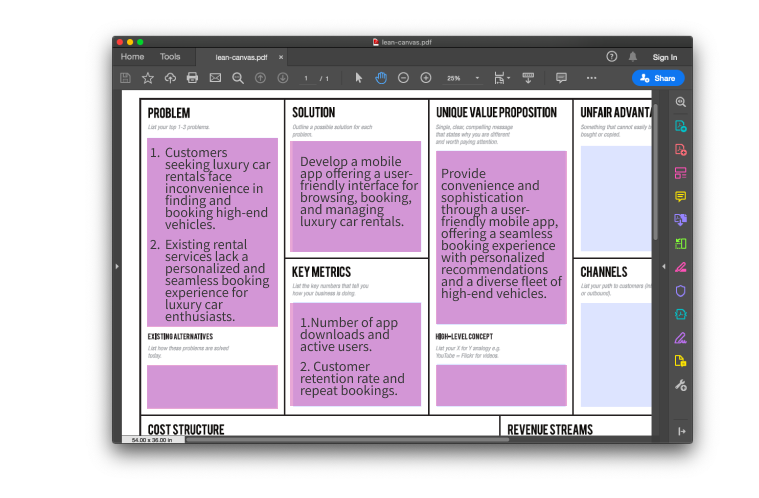Open the search tool in right pane
This screenshot has height=498, width=759.
tap(681, 102)
